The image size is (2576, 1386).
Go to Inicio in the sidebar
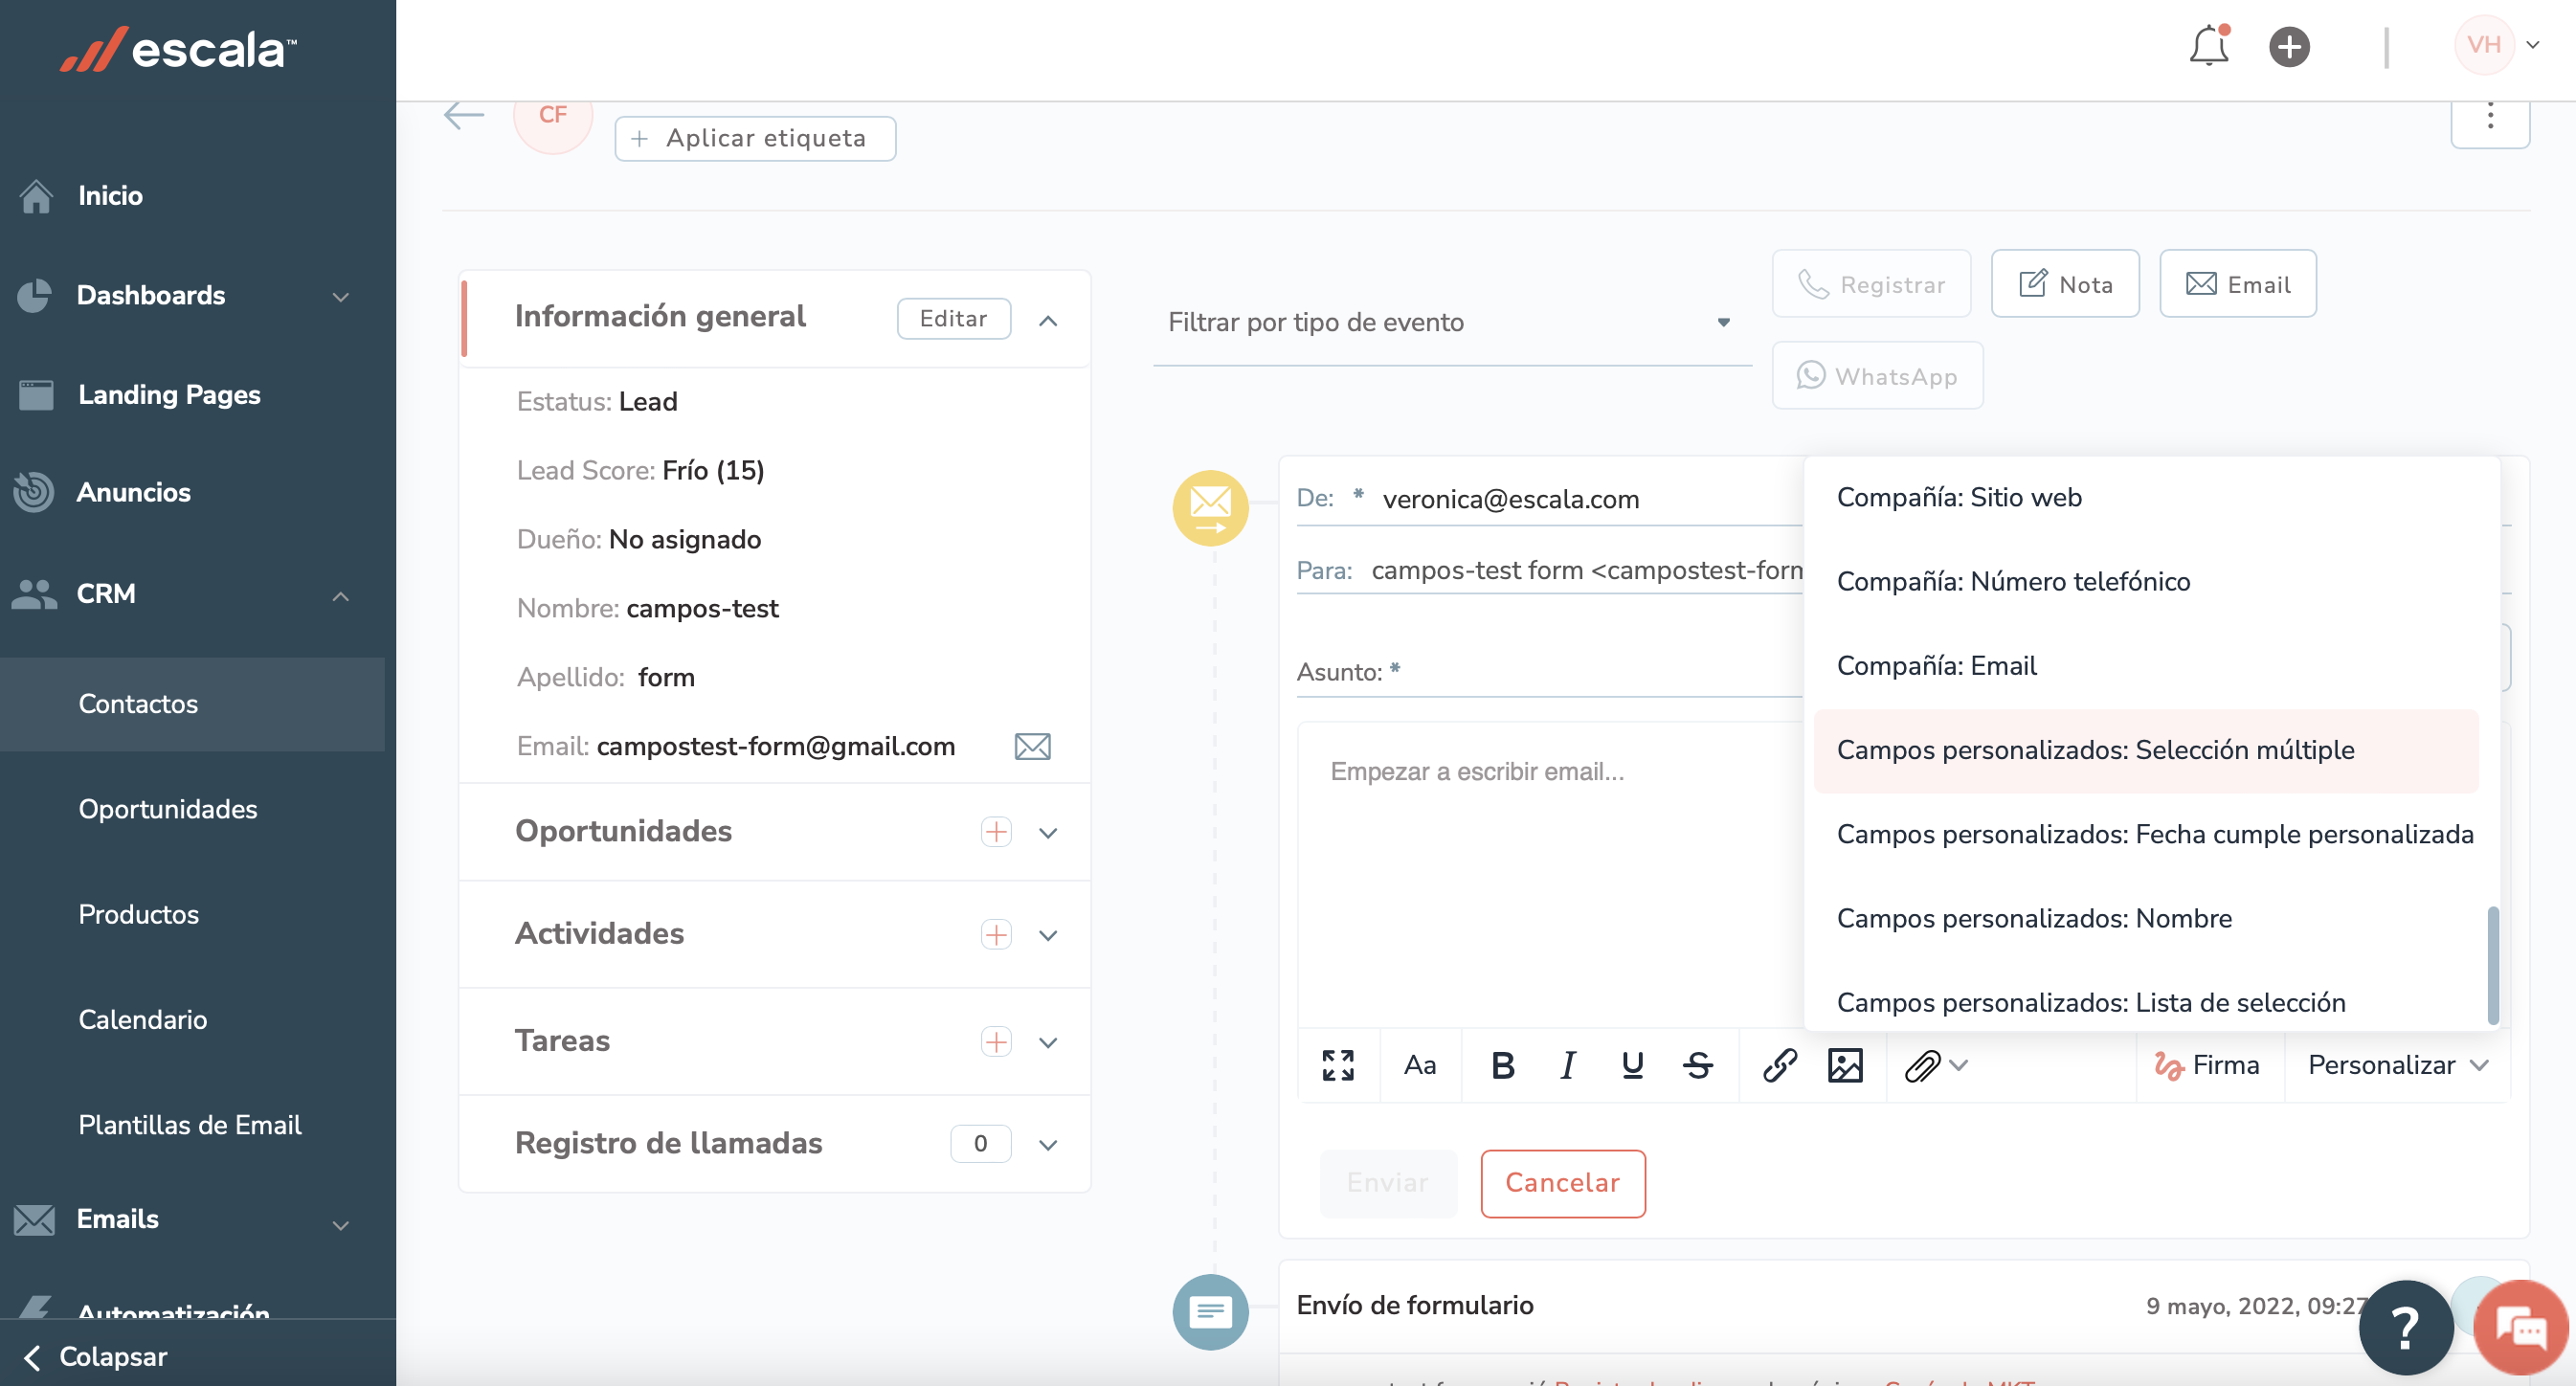click(110, 195)
